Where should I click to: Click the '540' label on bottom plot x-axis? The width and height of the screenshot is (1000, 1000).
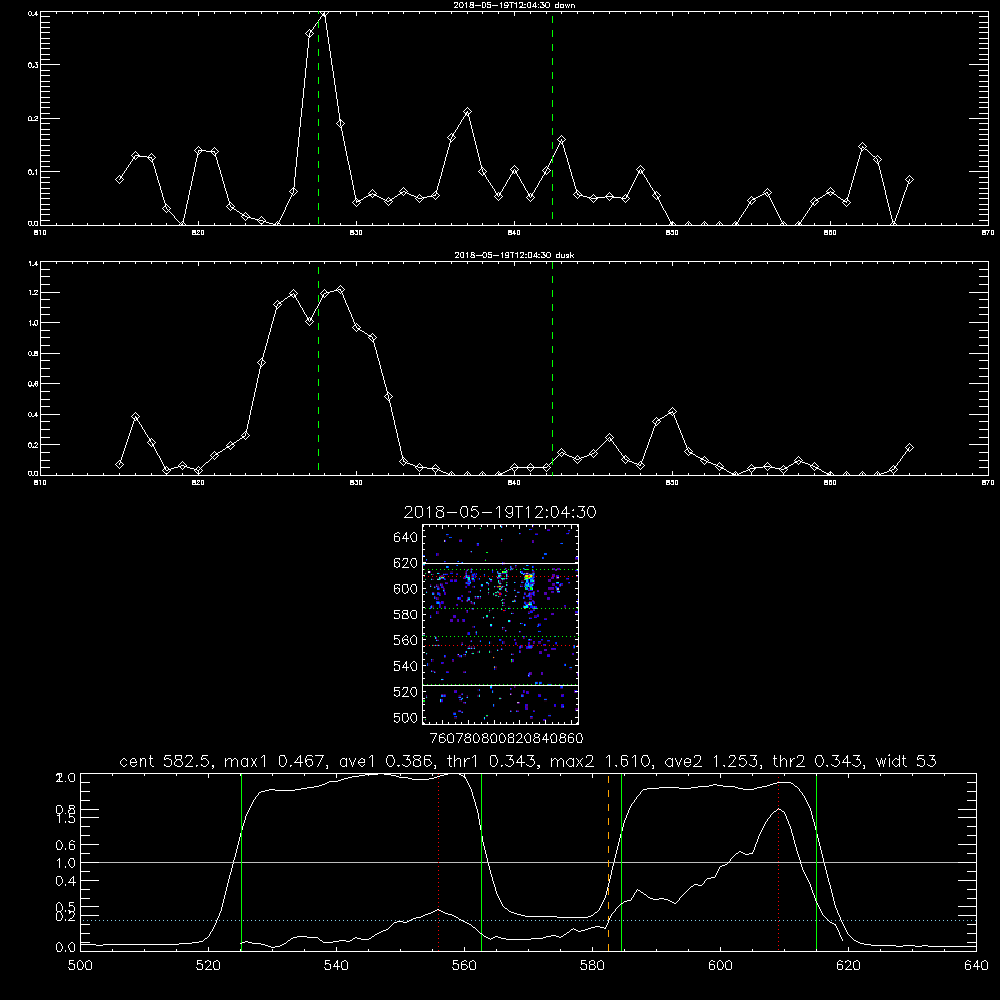336,966
